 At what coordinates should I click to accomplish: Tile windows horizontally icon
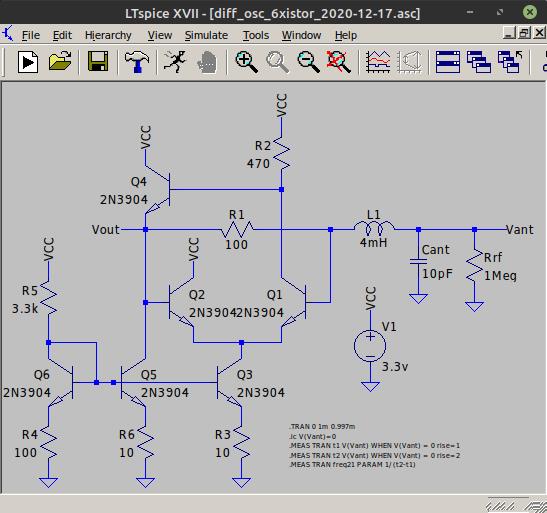(x=448, y=62)
